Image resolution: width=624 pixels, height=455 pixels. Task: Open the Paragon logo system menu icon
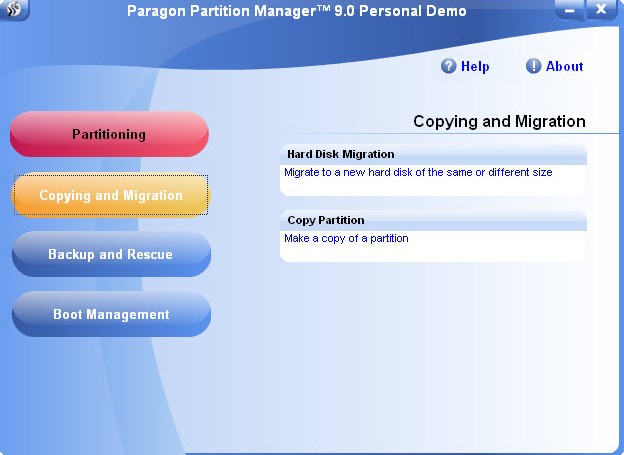[15, 11]
